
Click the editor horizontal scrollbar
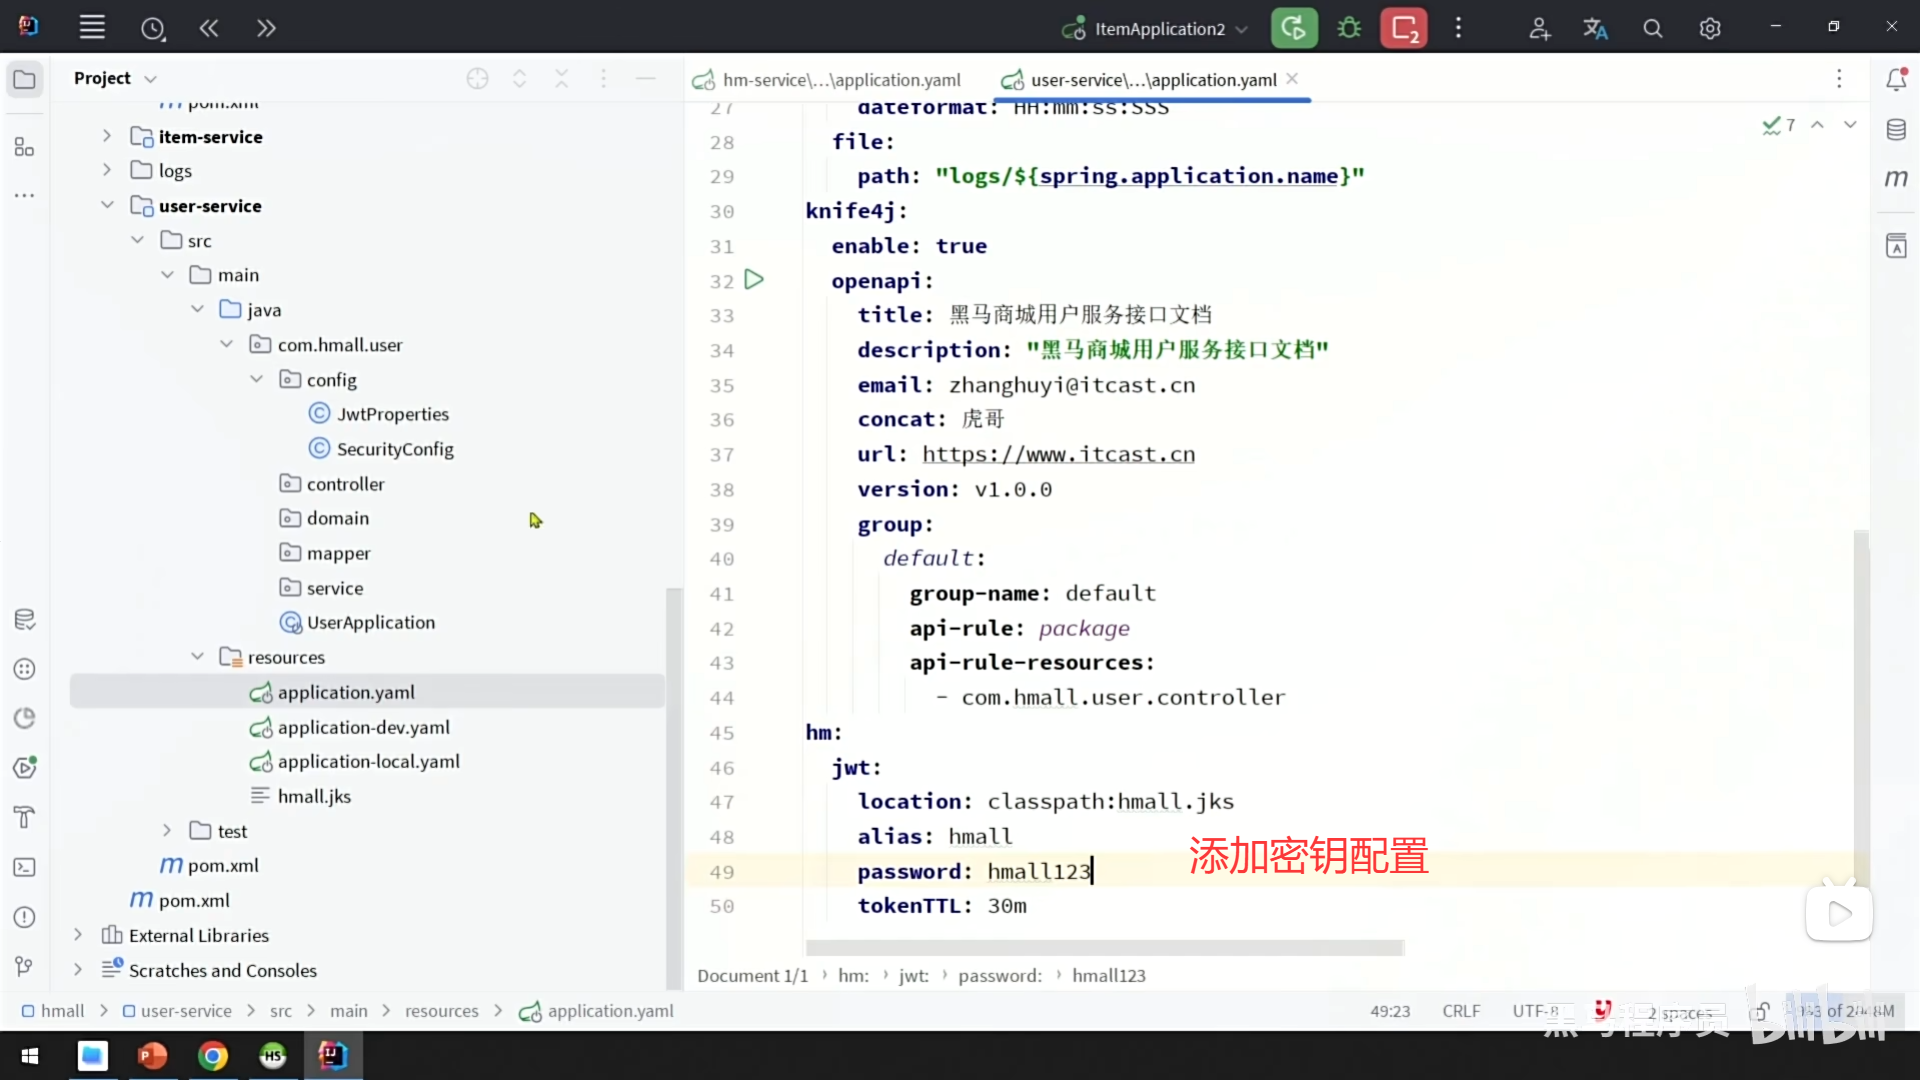click(x=1104, y=946)
